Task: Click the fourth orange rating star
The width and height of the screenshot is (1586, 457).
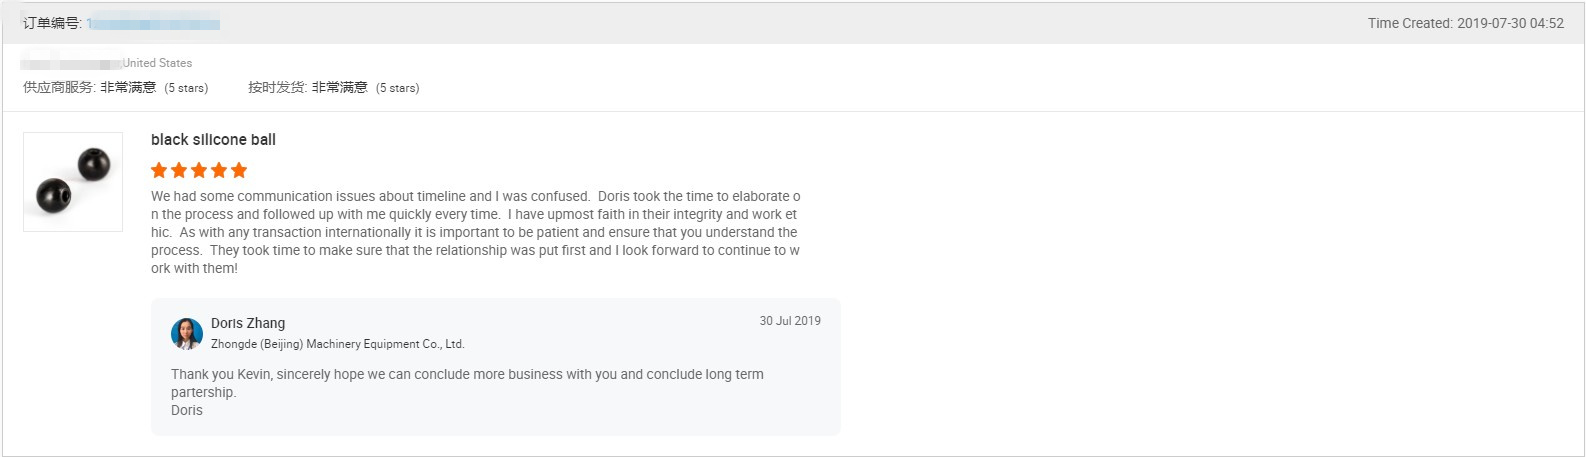Action: tap(219, 170)
